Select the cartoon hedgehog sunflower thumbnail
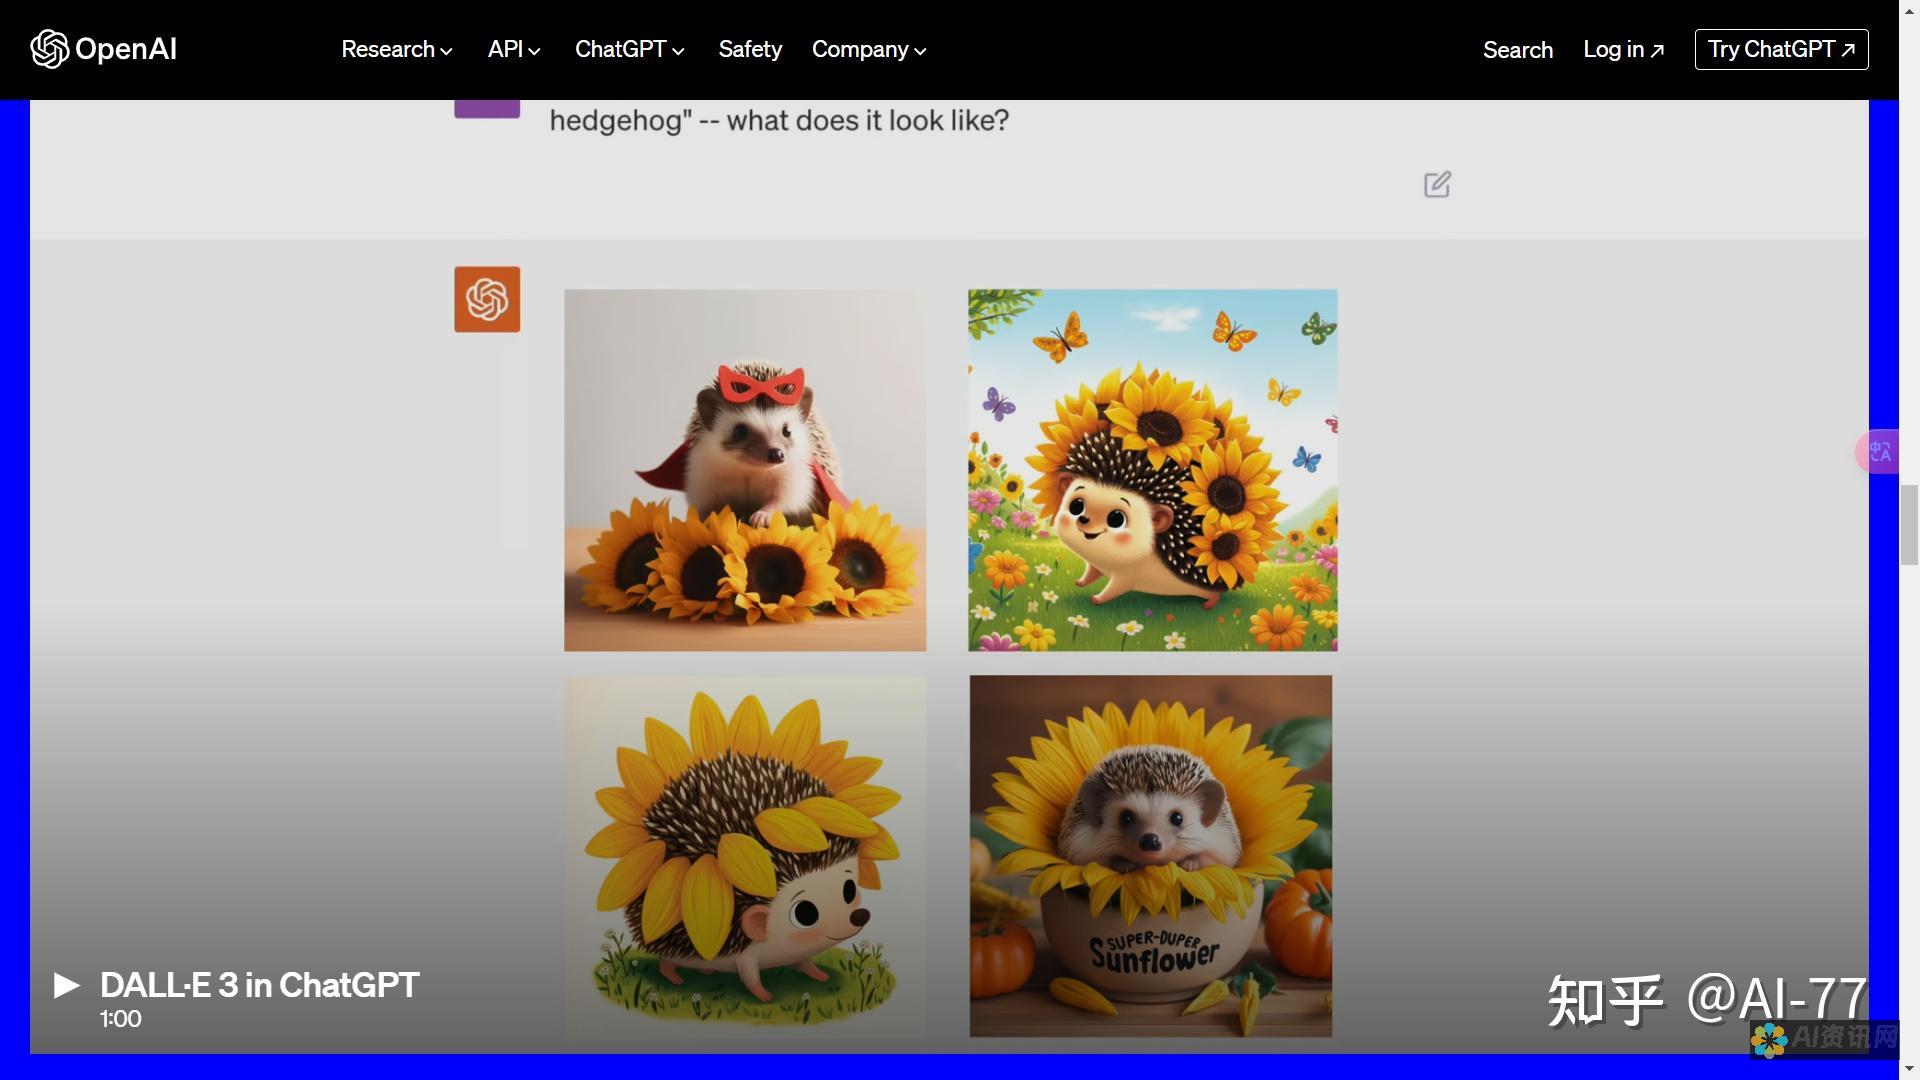The width and height of the screenshot is (1920, 1080). click(x=745, y=856)
